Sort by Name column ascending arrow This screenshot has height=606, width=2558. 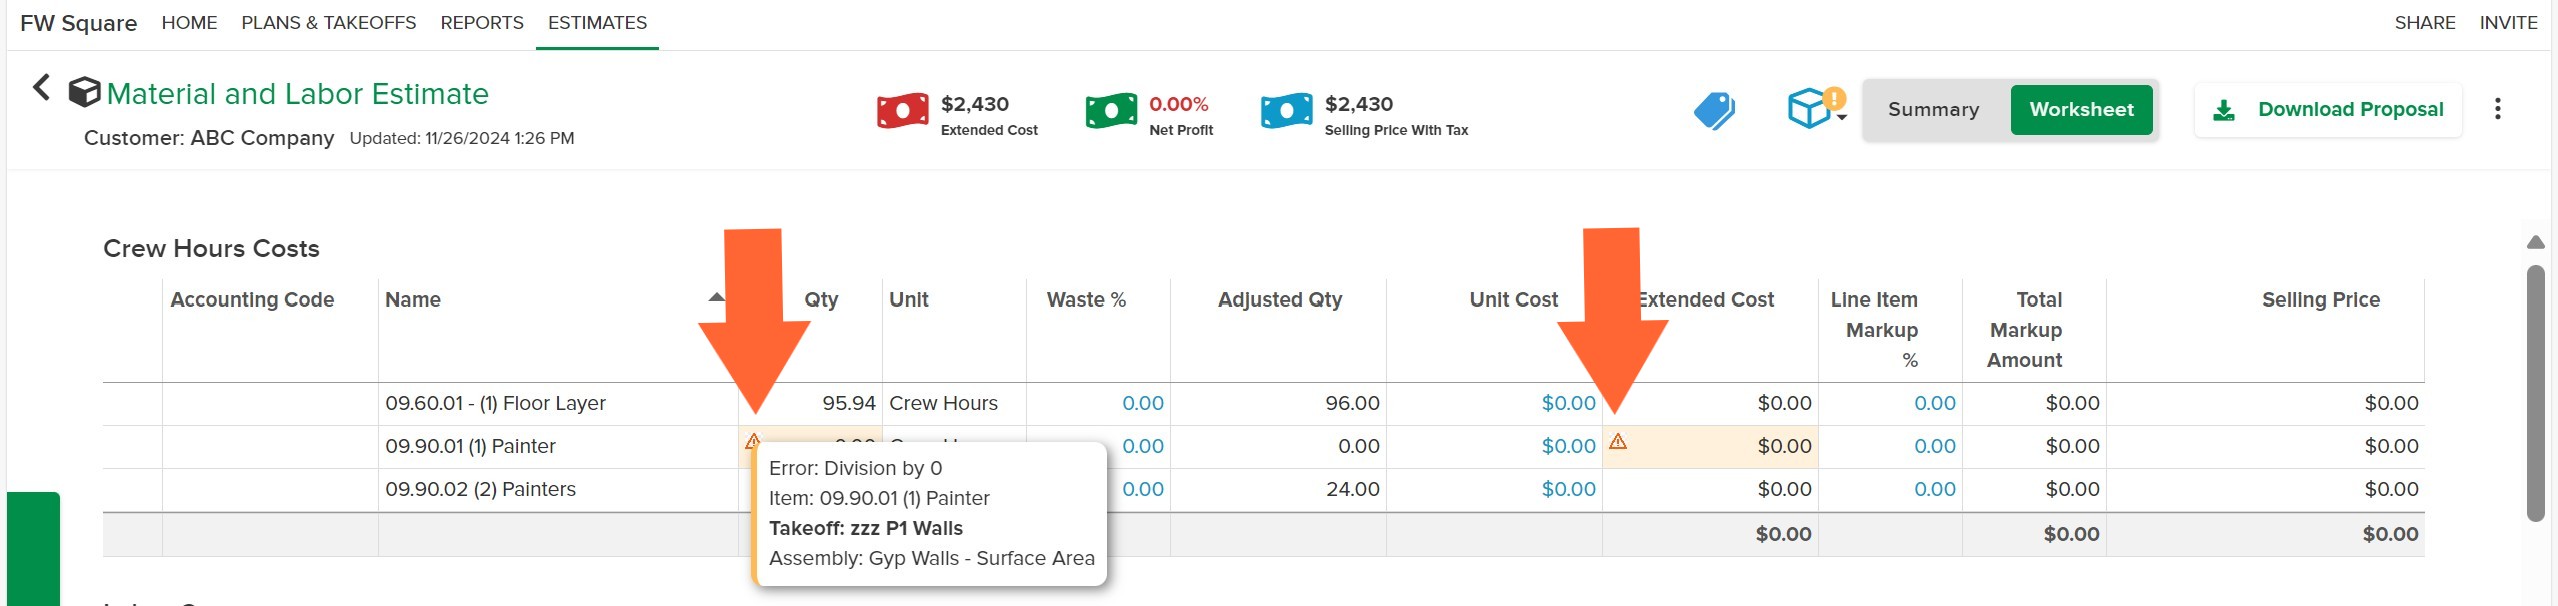(x=716, y=297)
